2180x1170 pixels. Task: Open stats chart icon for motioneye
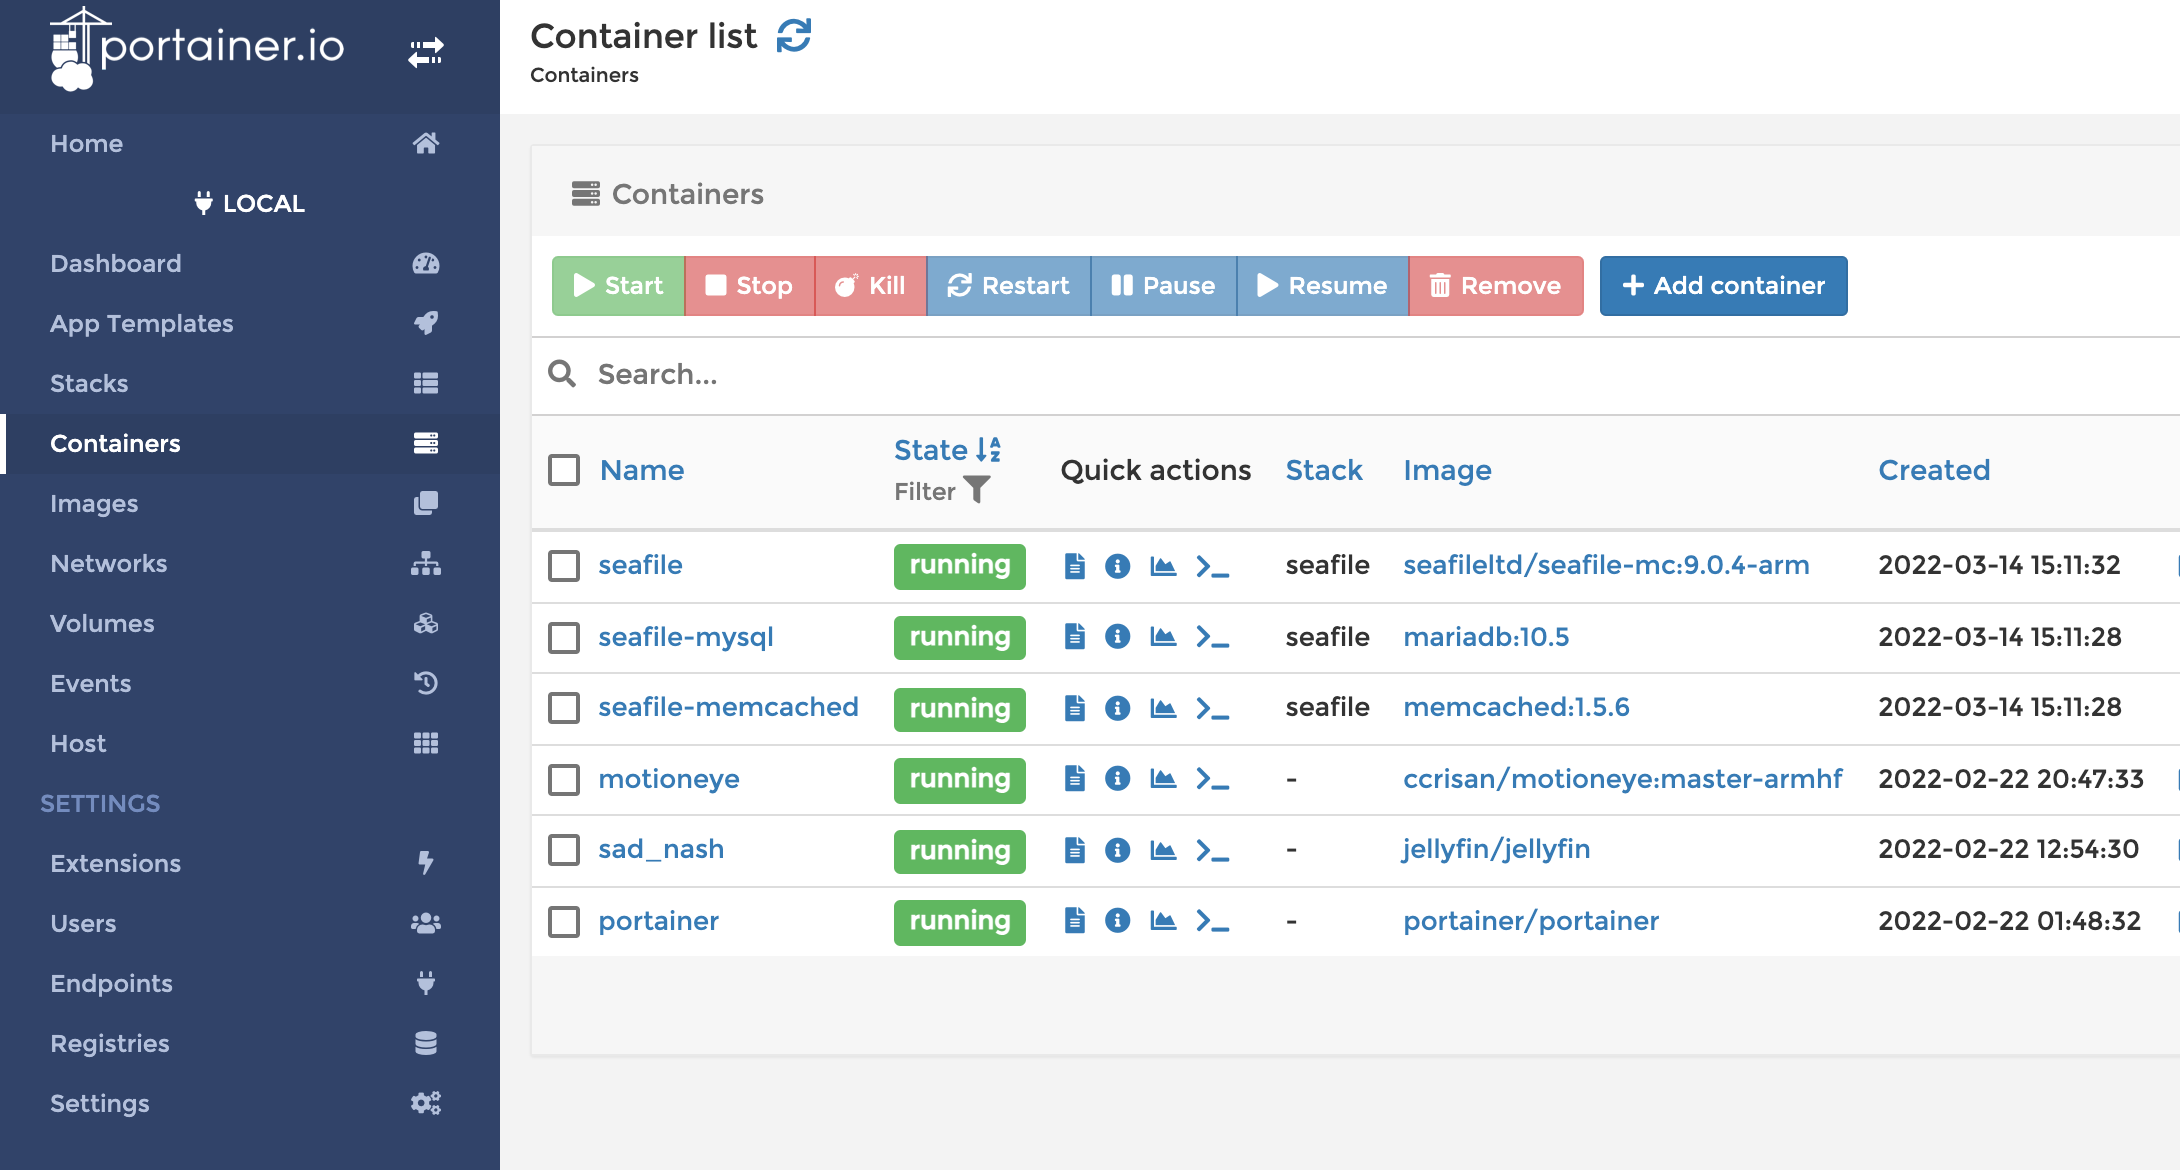pyautogui.click(x=1163, y=779)
